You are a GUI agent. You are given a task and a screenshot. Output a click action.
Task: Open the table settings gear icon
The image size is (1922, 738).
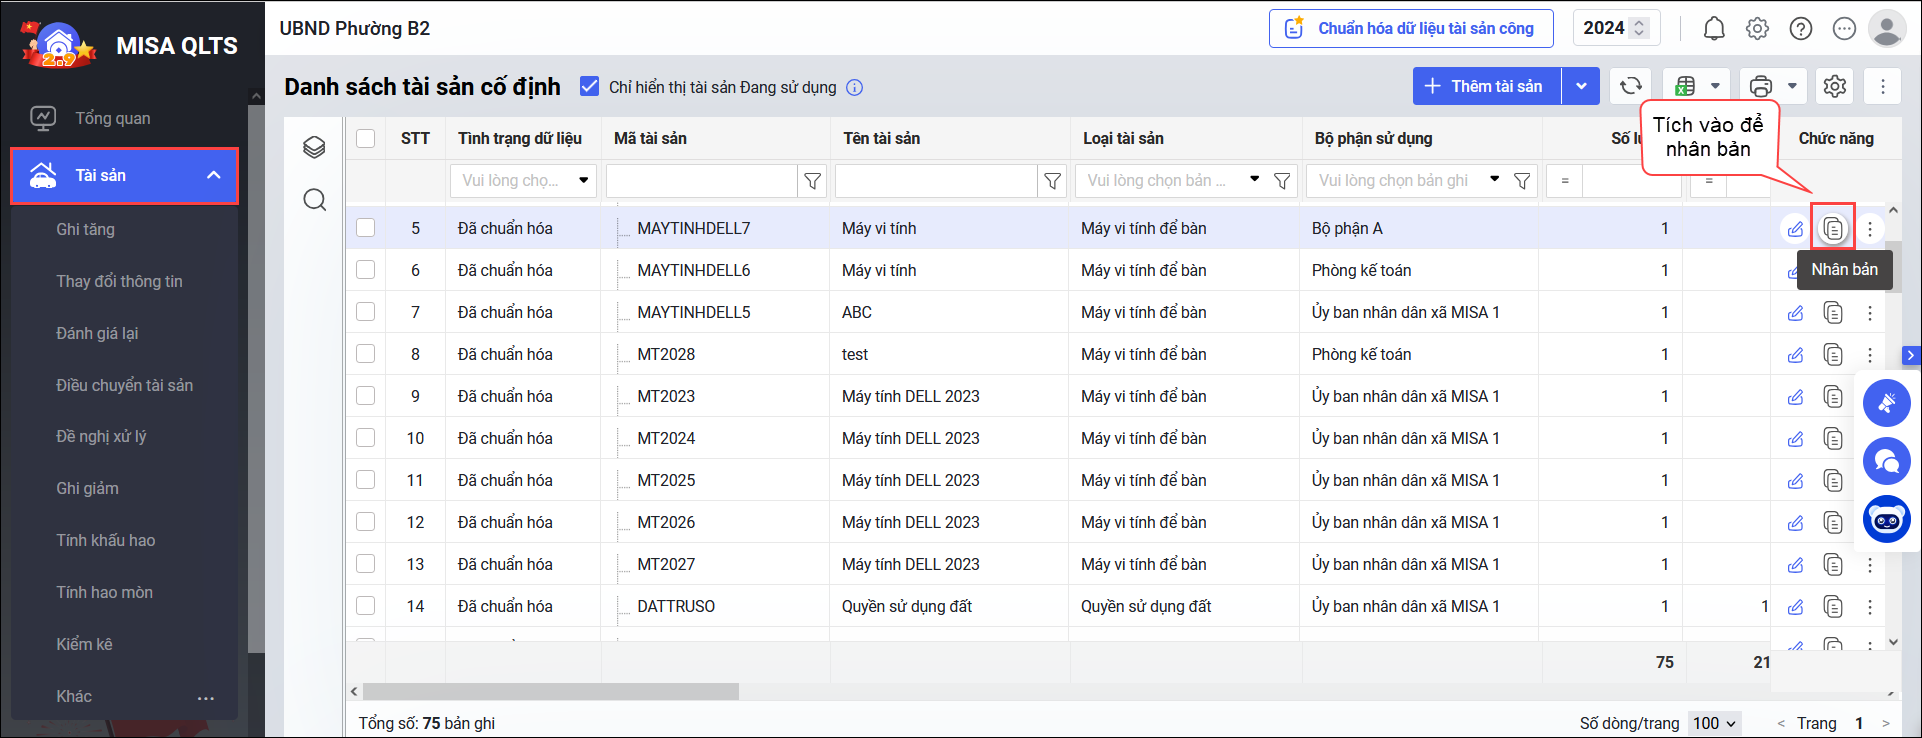[1834, 86]
